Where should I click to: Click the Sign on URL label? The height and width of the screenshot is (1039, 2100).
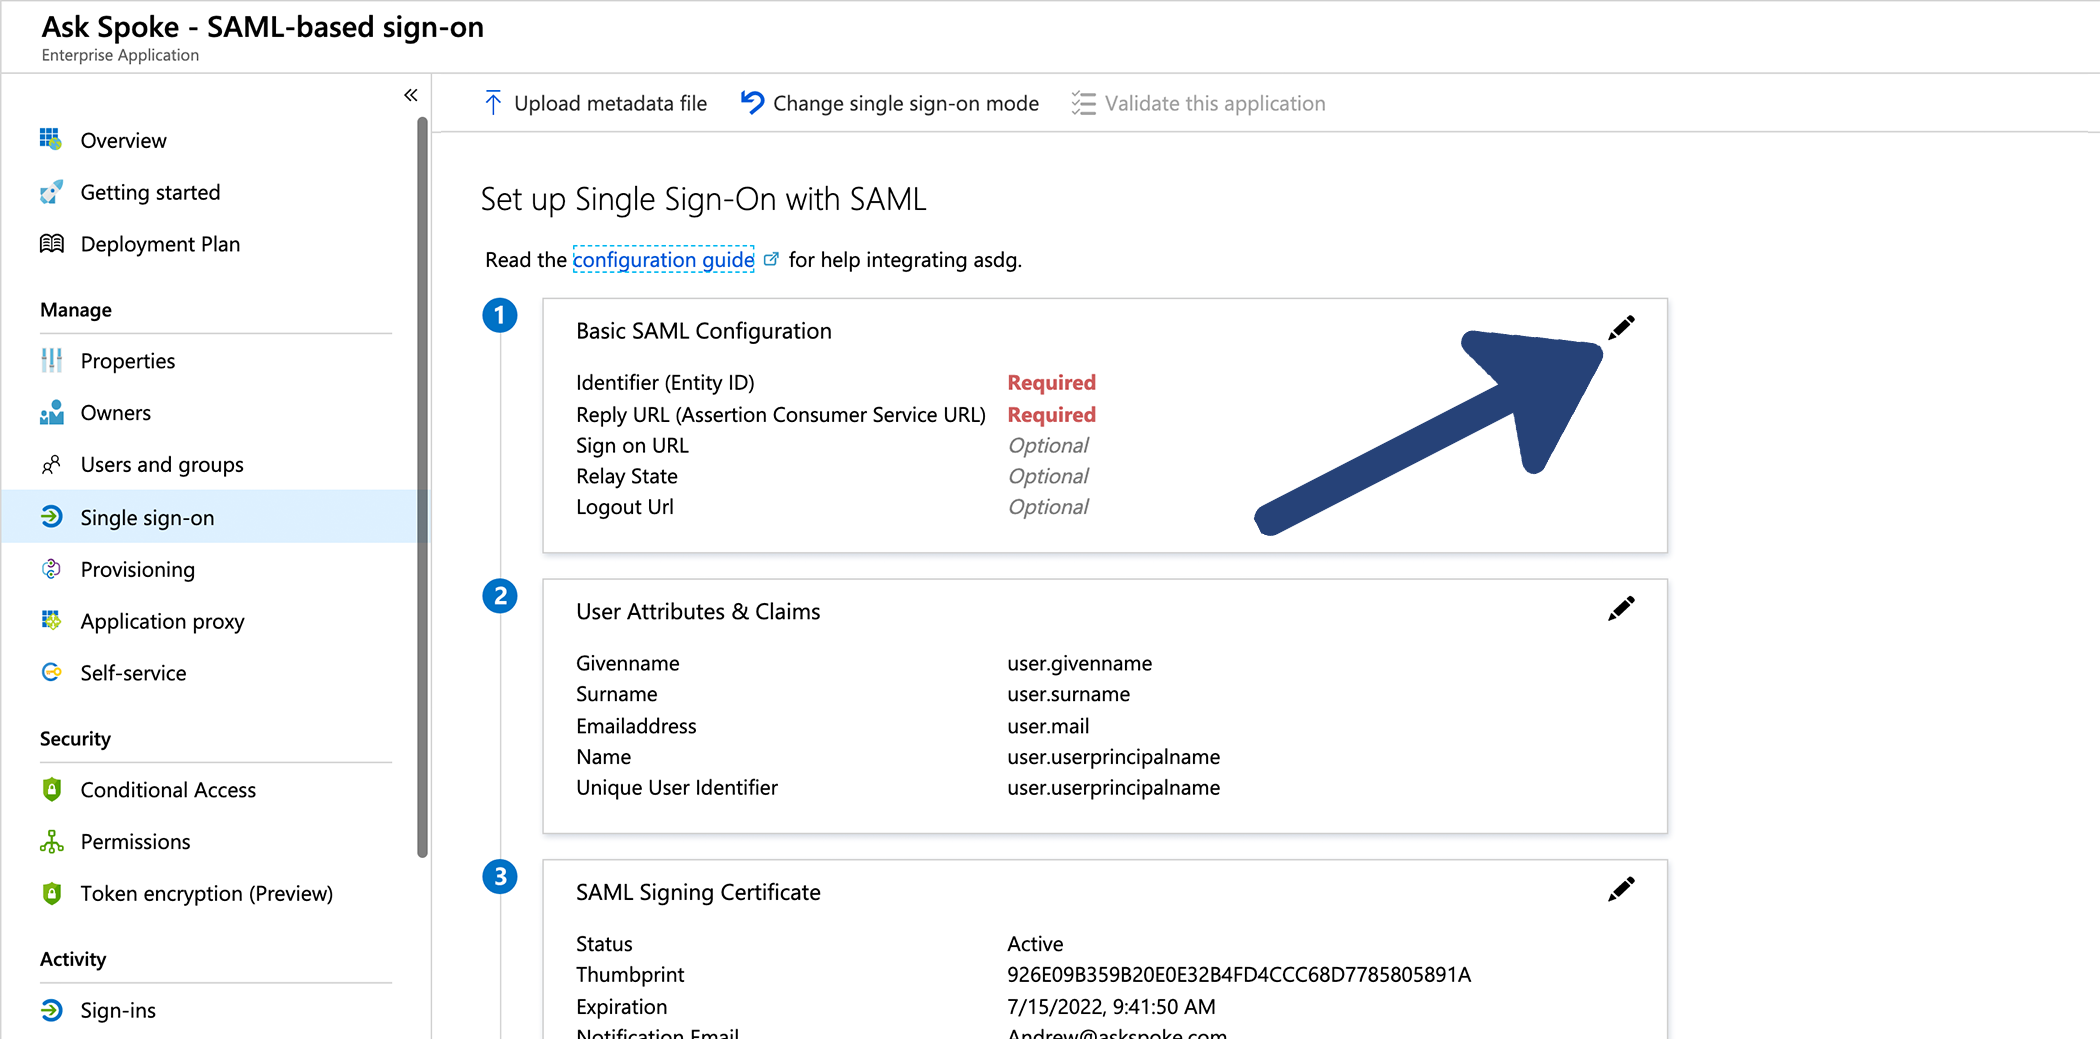tap(632, 446)
